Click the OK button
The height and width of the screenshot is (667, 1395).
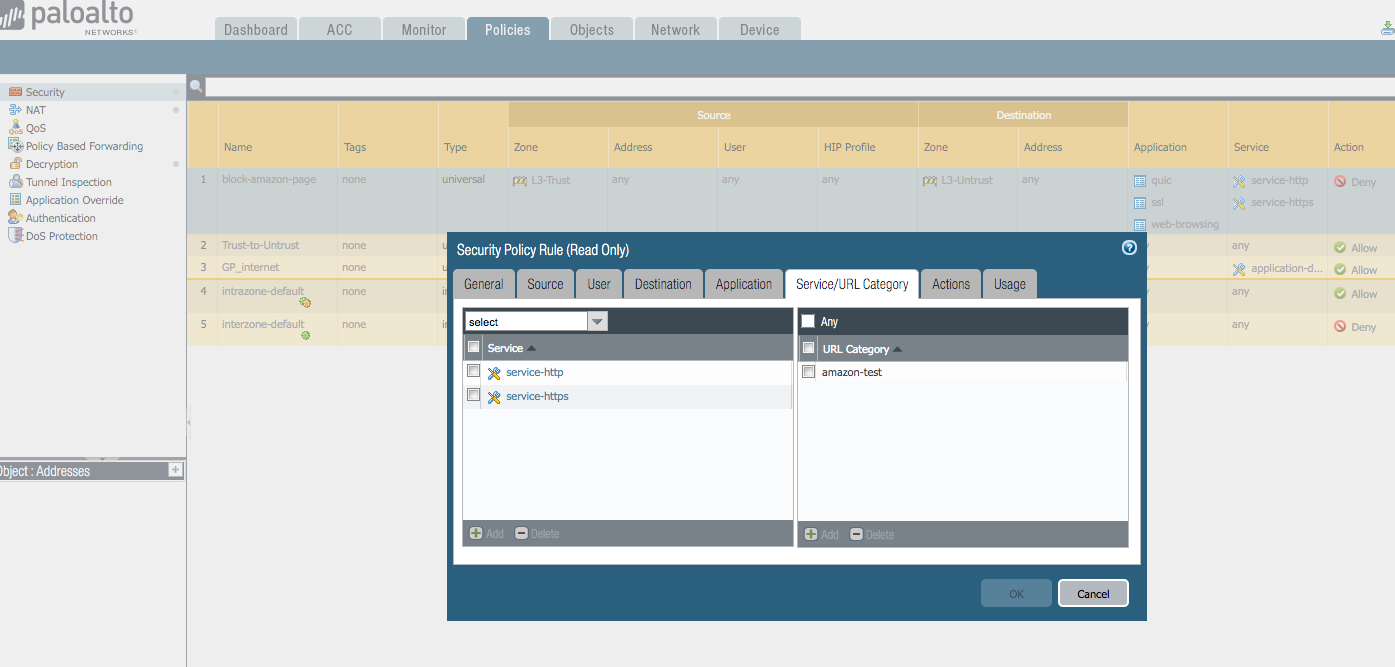click(1016, 594)
